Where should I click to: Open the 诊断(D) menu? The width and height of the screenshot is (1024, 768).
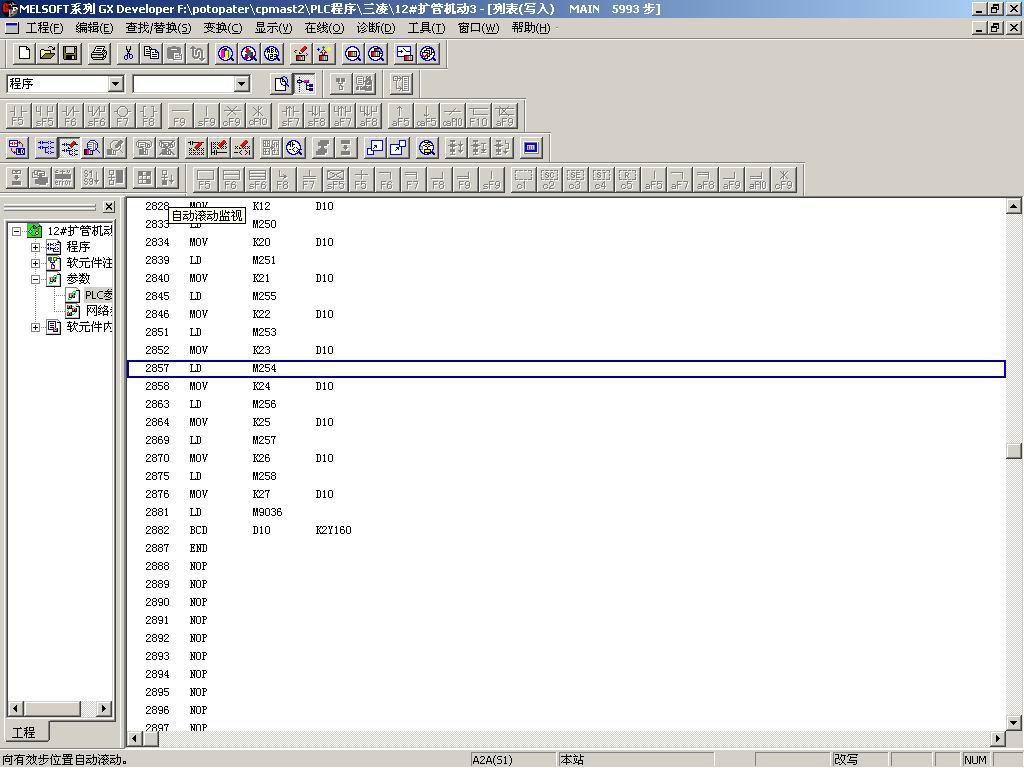376,28
